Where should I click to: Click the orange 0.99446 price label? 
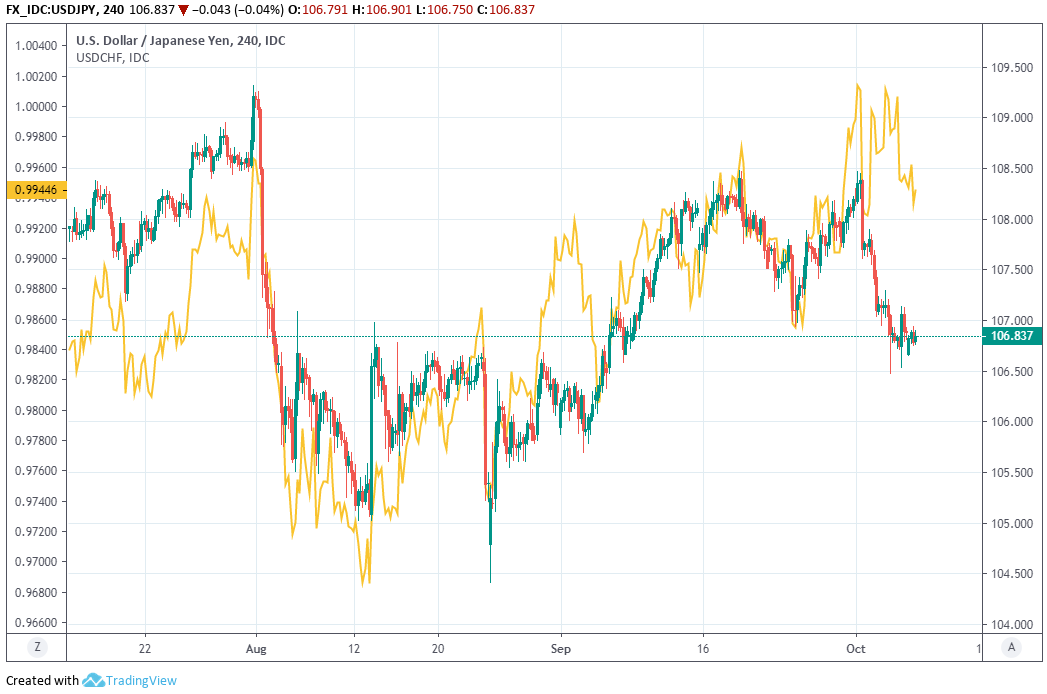coord(36,189)
